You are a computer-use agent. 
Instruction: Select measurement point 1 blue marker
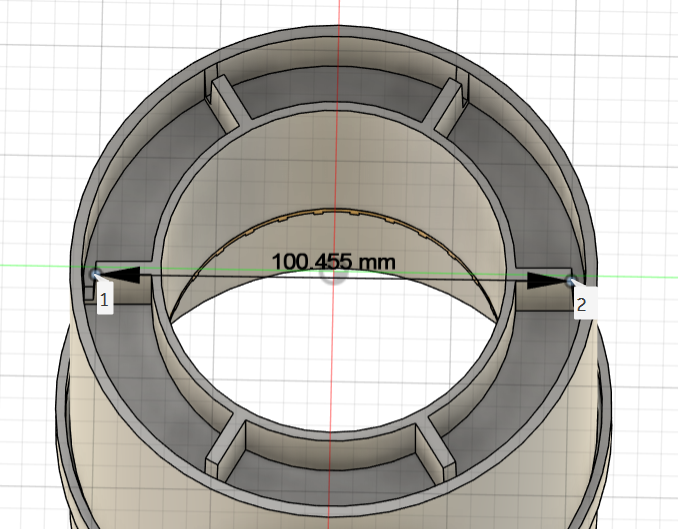tap(95, 274)
